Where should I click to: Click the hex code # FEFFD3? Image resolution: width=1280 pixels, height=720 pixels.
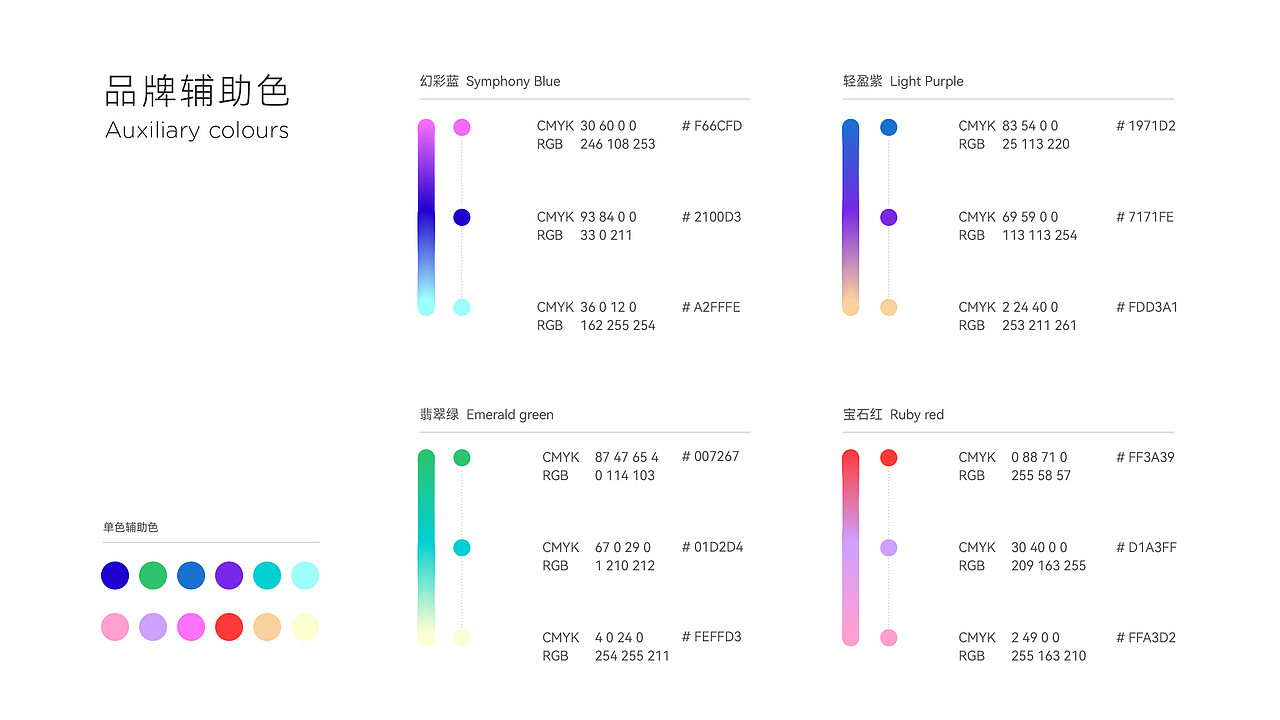712,637
